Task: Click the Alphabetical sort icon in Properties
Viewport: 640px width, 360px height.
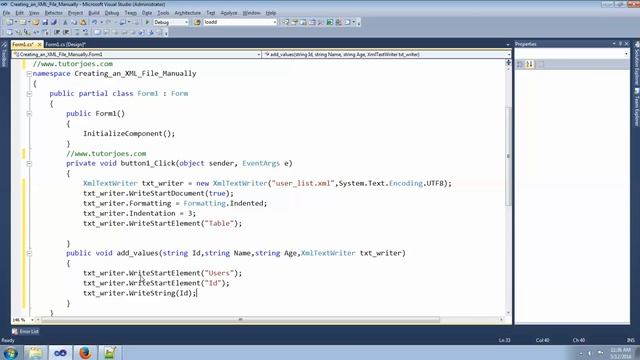Action: pos(529,64)
